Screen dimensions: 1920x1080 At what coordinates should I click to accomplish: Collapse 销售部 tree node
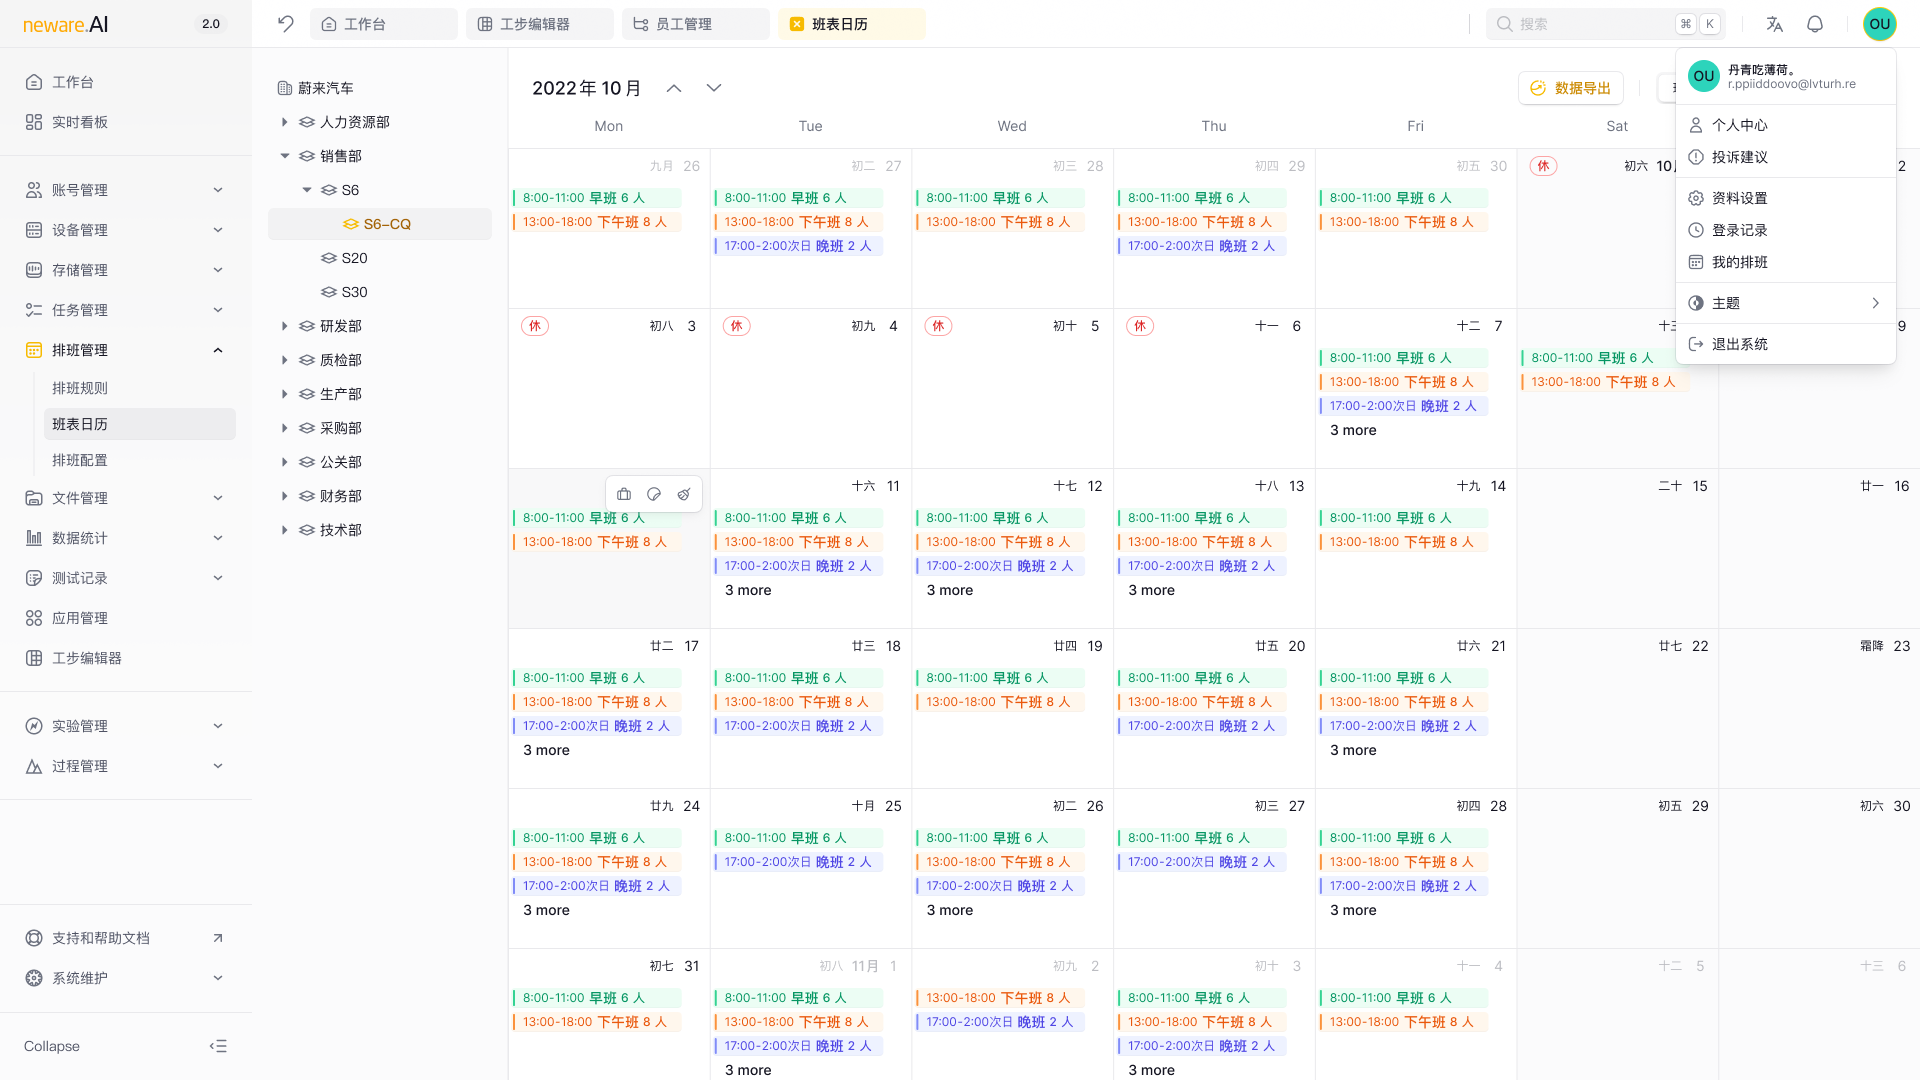pyautogui.click(x=284, y=156)
